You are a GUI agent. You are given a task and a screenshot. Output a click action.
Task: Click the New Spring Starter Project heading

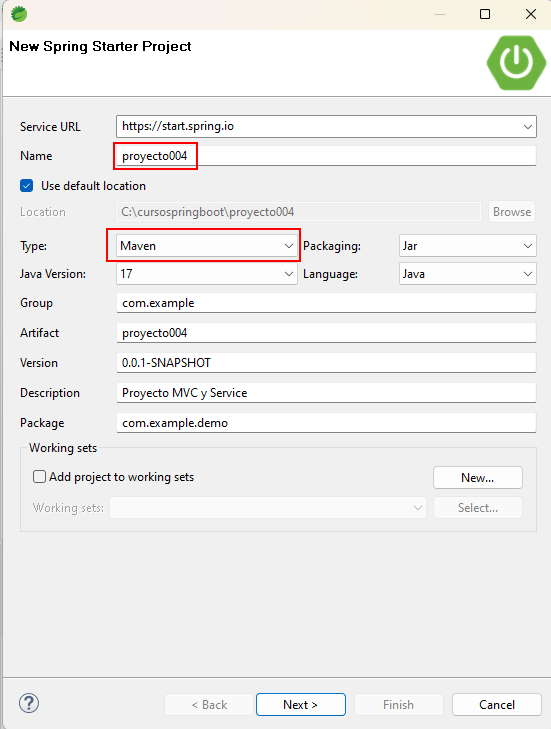click(100, 46)
